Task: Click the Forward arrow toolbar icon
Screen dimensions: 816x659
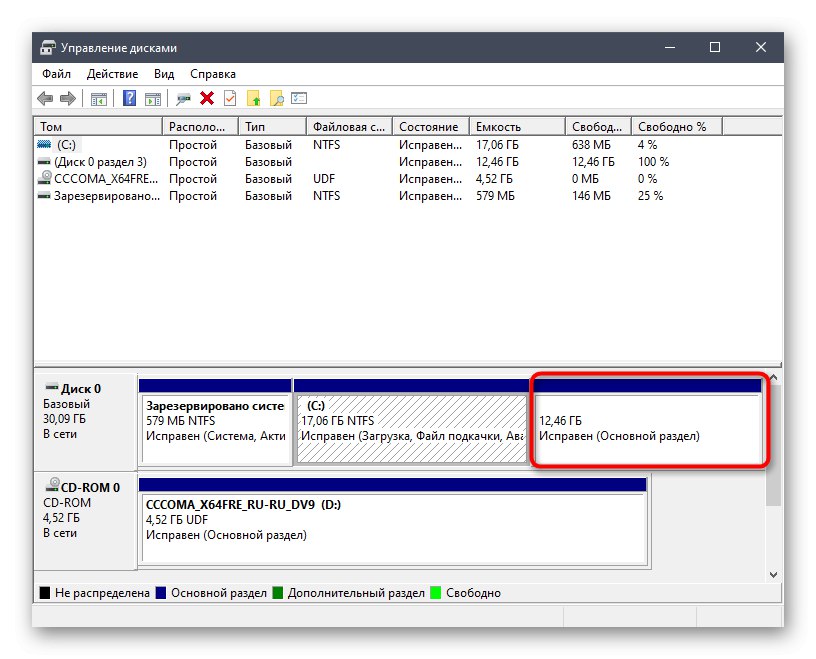Action: pyautogui.click(x=68, y=98)
